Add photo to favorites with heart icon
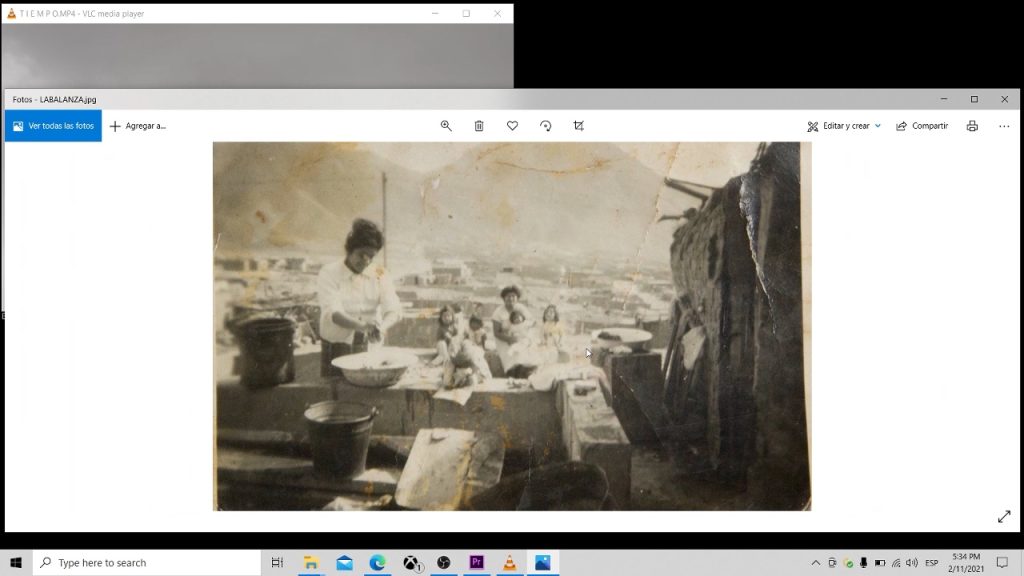This screenshot has height=576, width=1024. tap(512, 125)
